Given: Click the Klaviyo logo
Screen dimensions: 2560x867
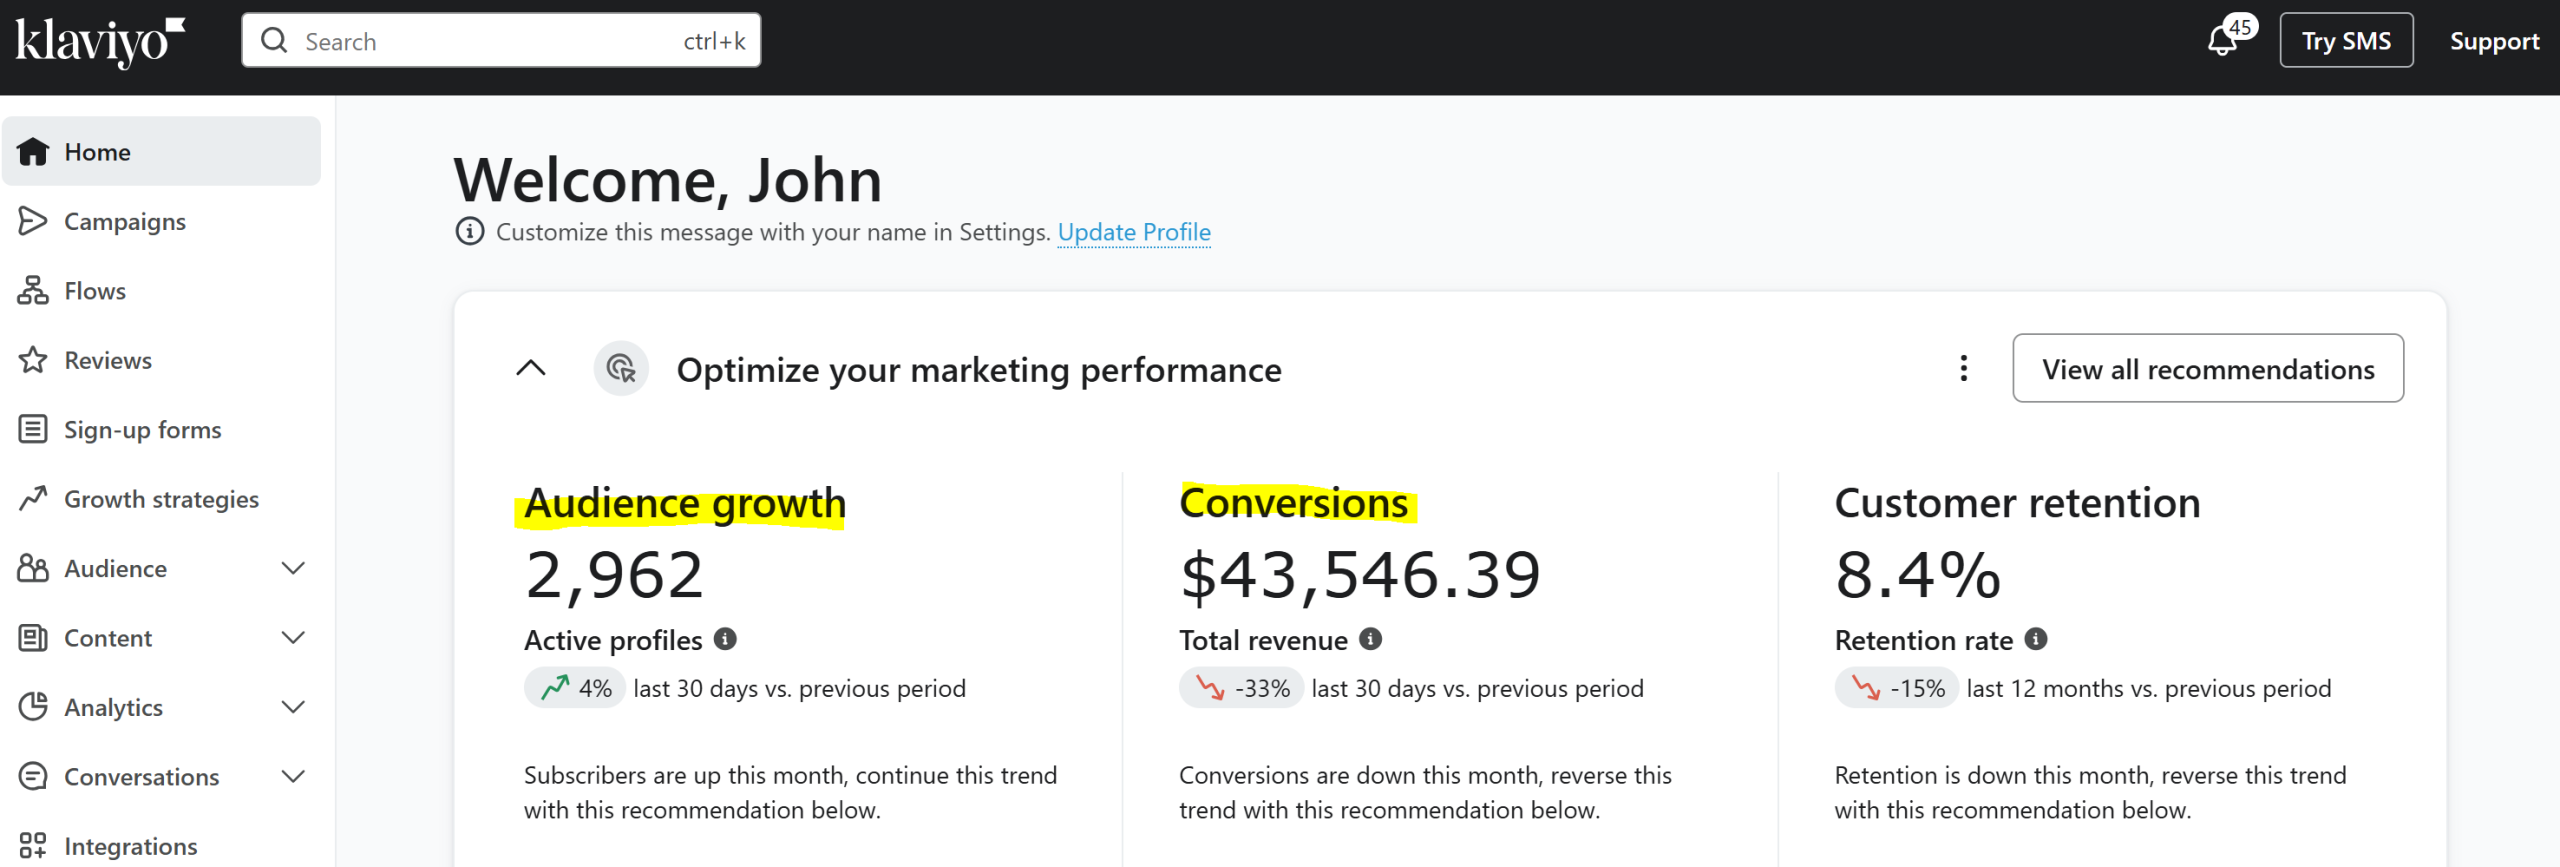Looking at the screenshot, I should coord(100,42).
